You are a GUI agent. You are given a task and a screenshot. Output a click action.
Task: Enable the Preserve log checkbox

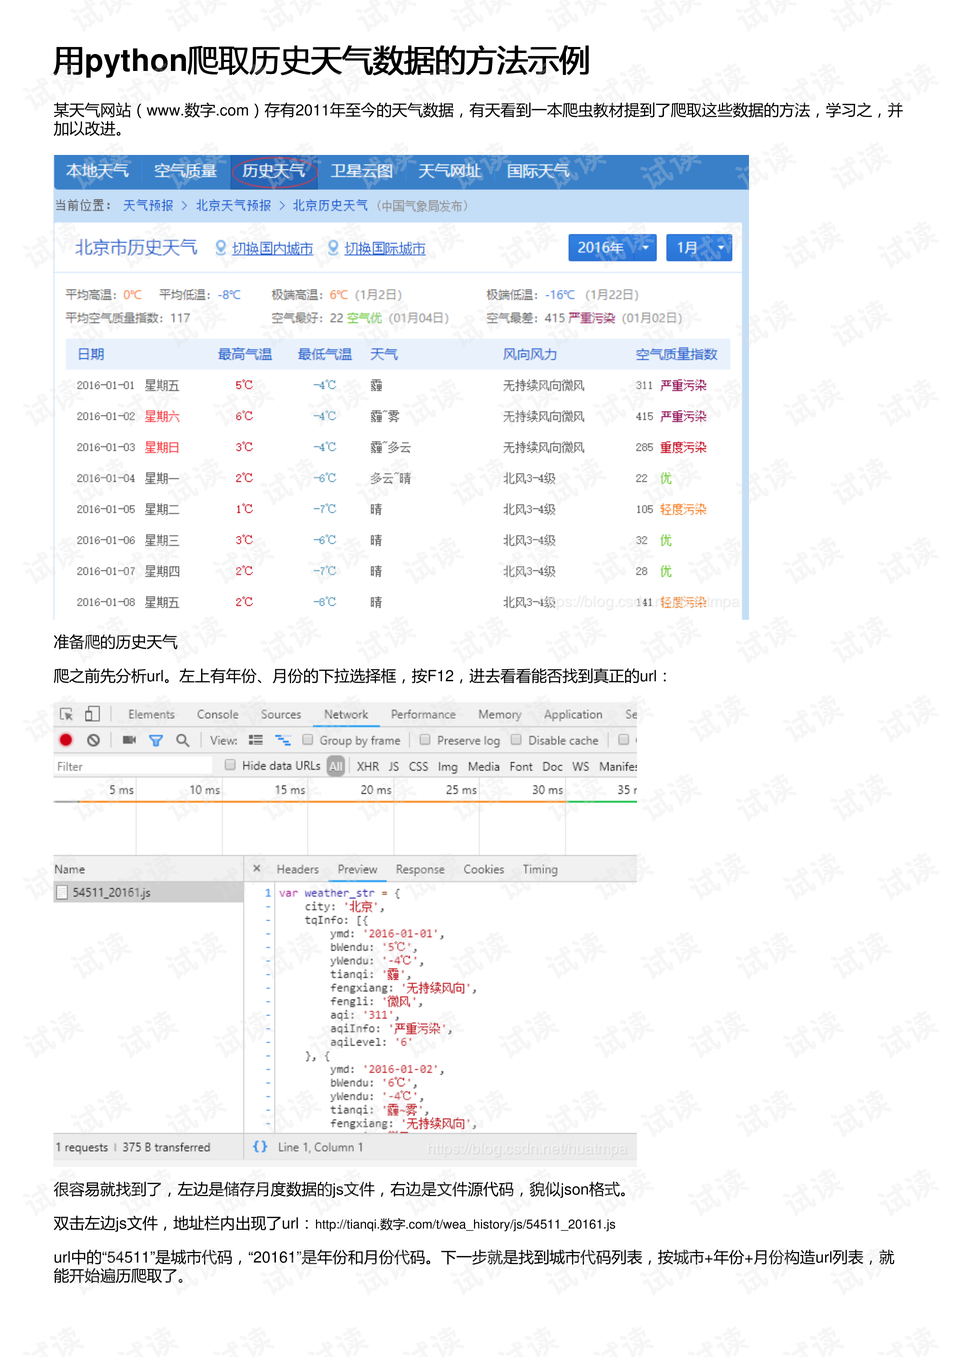[425, 740]
